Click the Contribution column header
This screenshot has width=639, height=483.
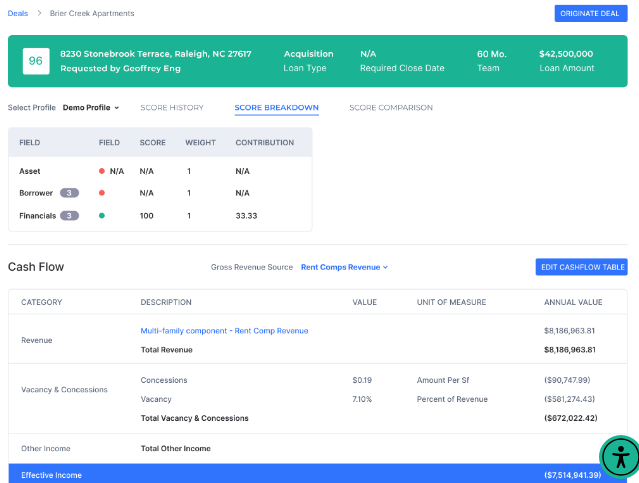tap(264, 142)
